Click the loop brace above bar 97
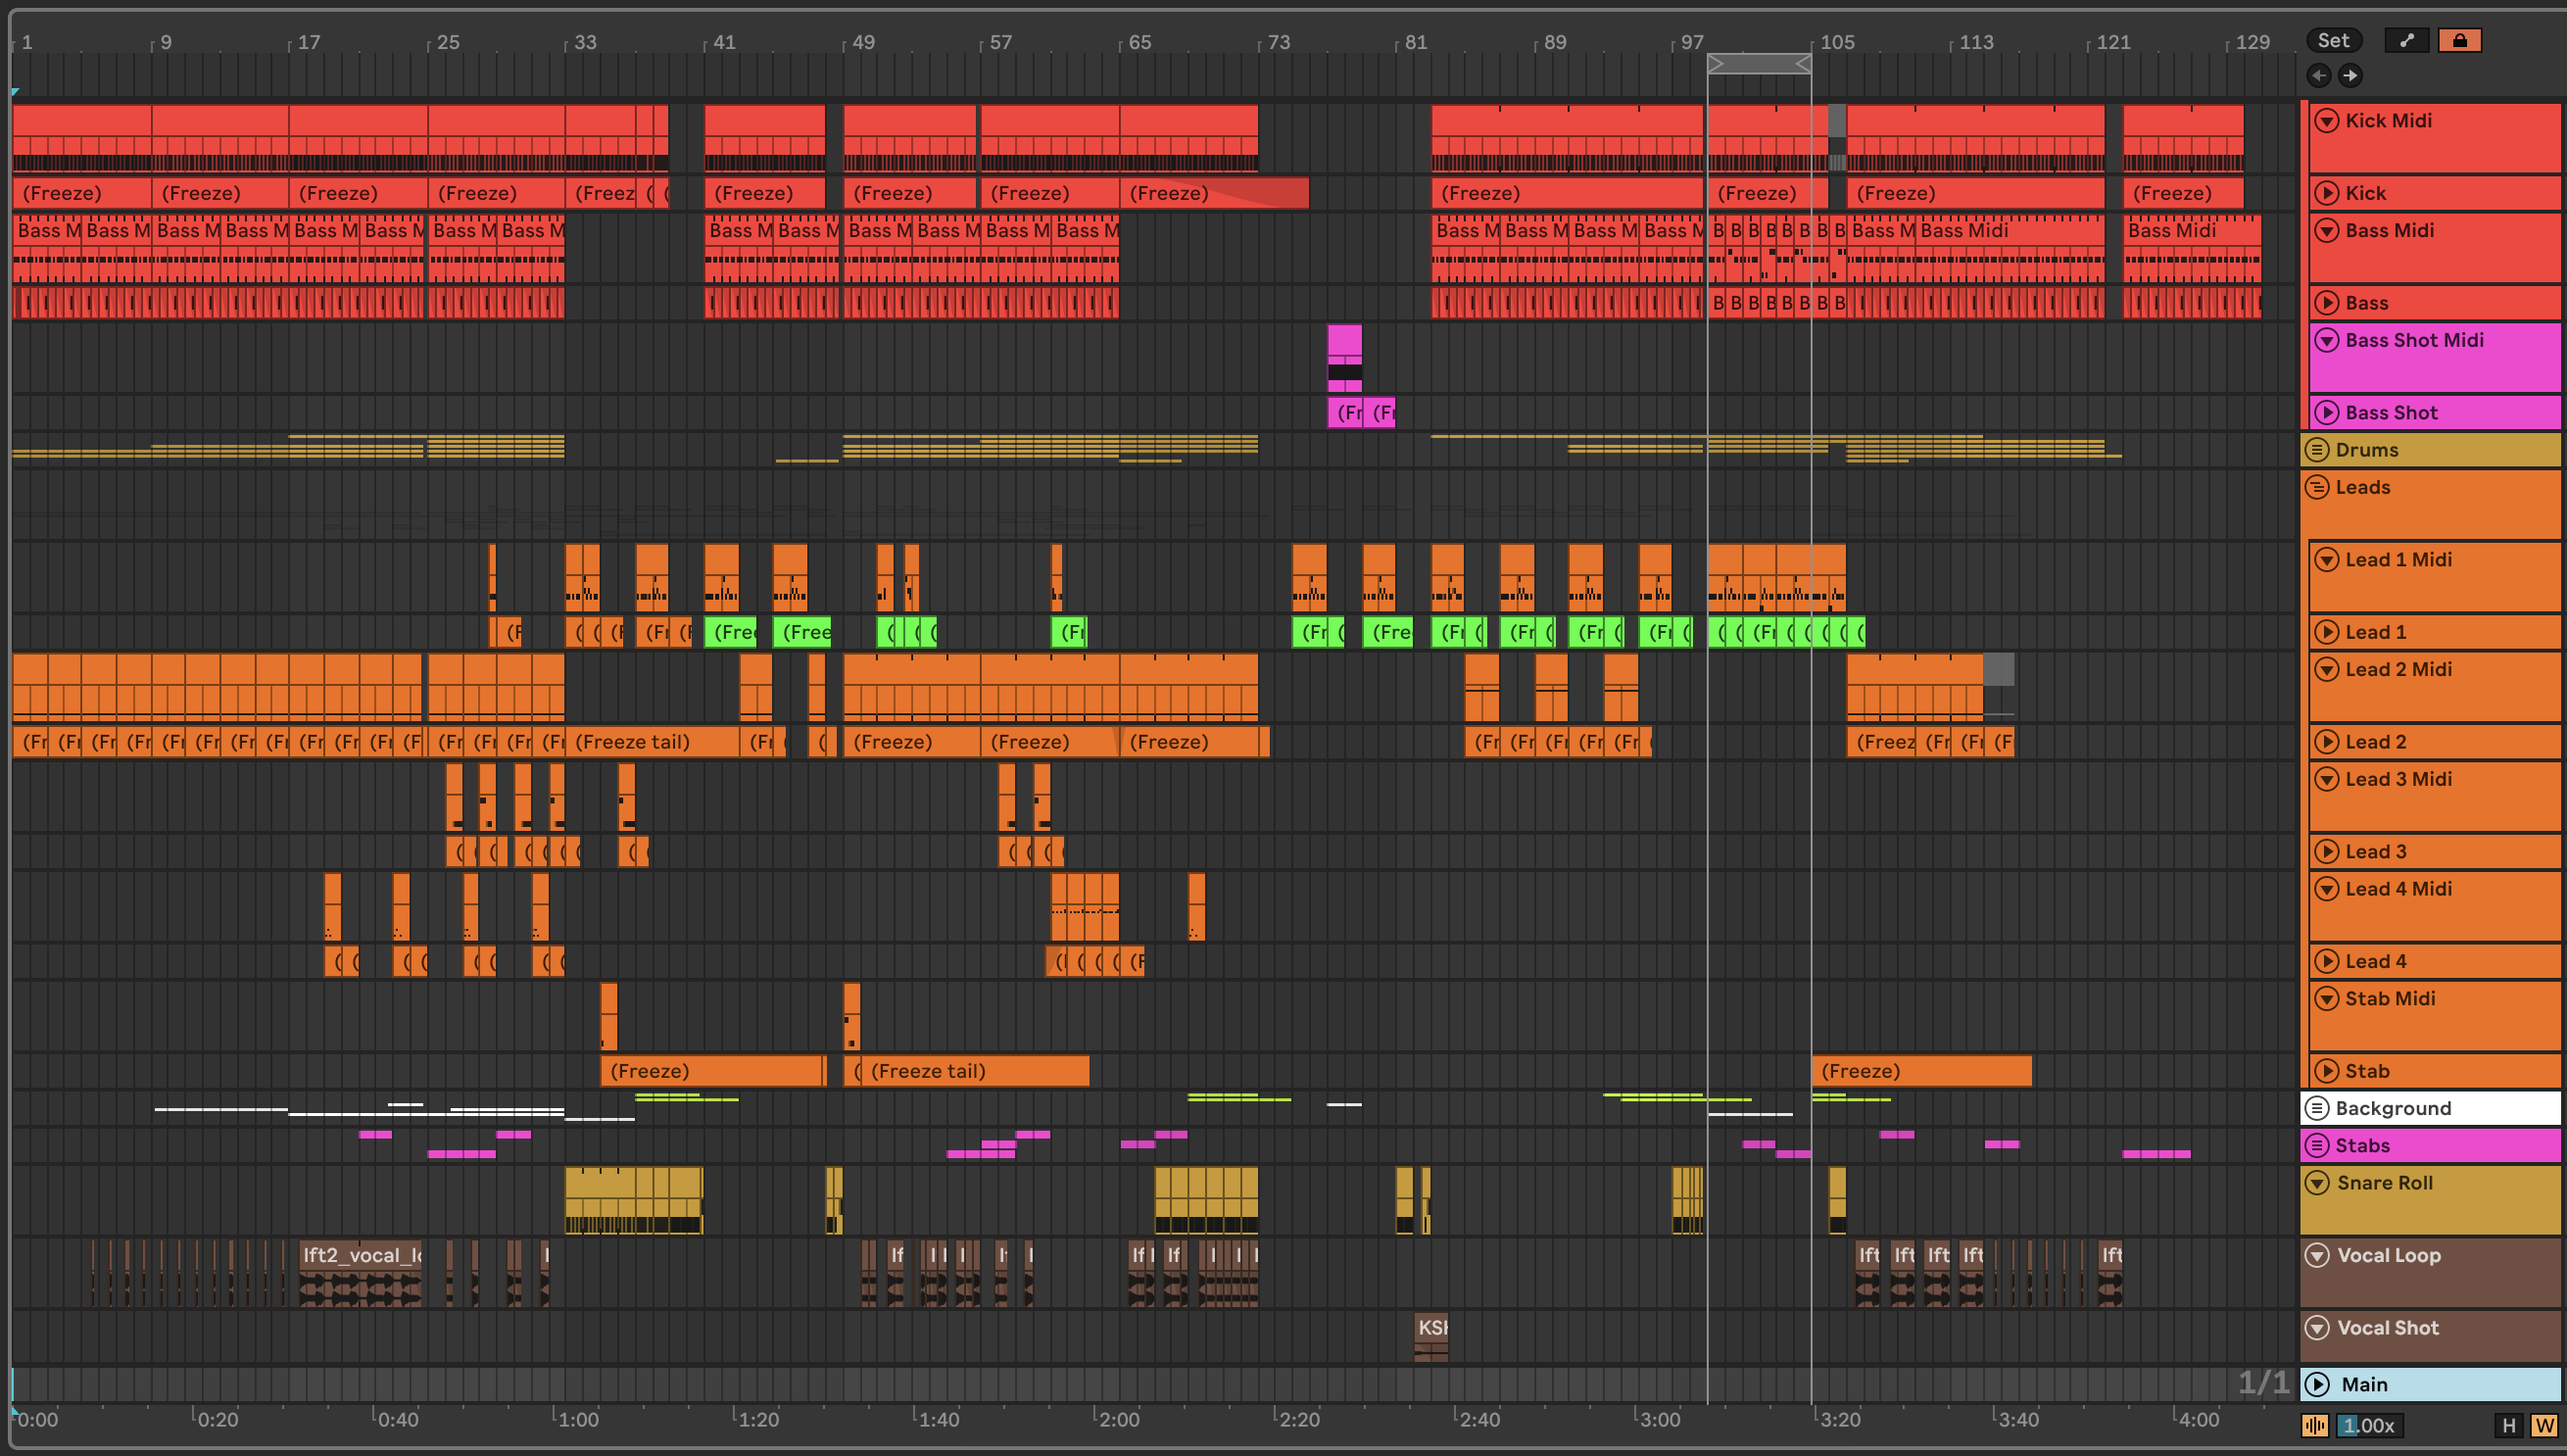 click(1758, 64)
